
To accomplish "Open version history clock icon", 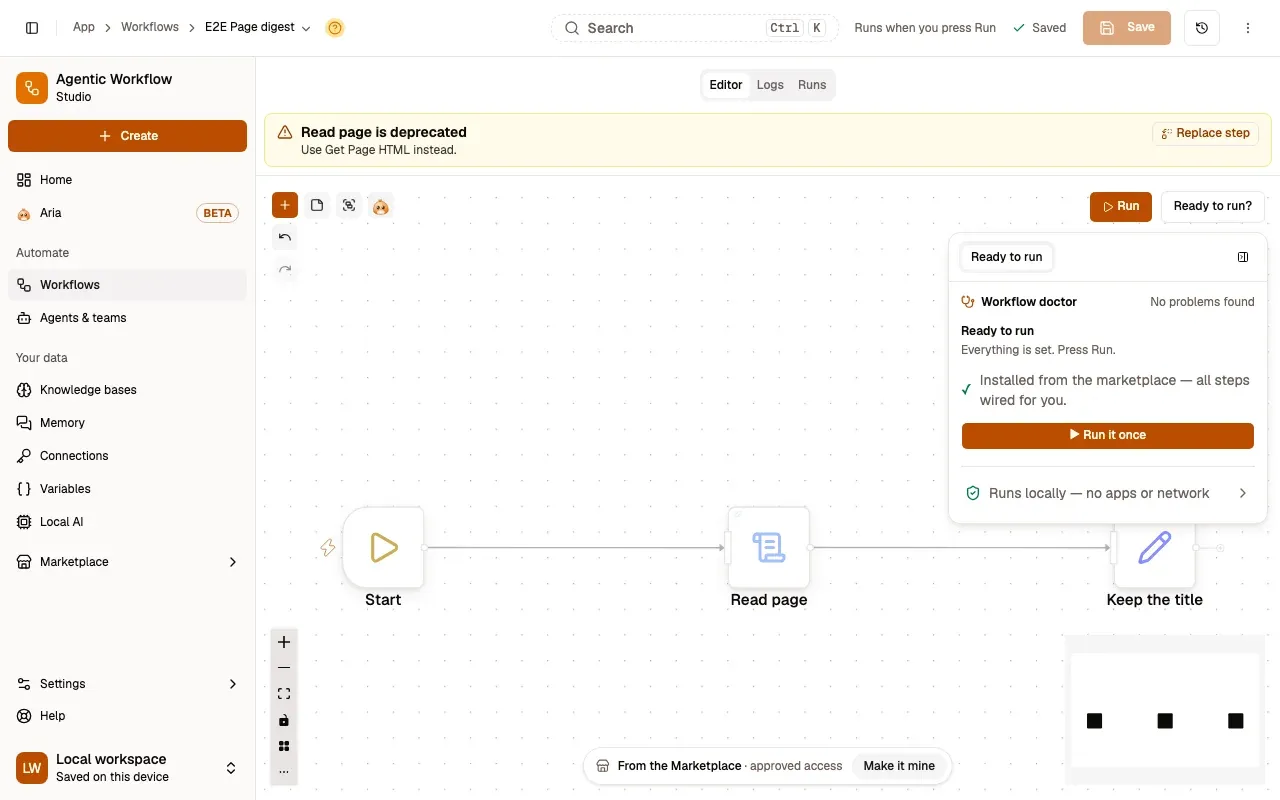I will click(x=1202, y=28).
